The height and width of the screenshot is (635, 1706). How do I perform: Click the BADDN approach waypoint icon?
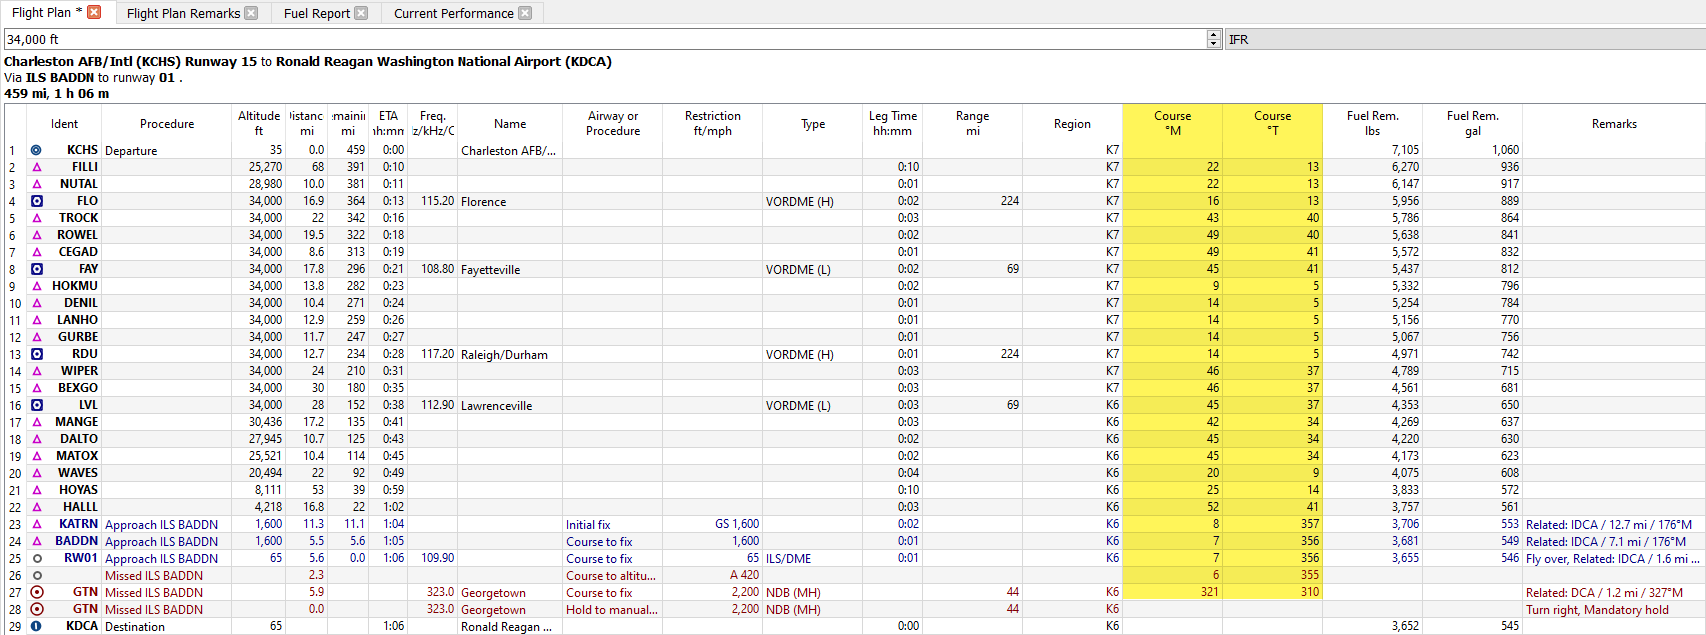(37, 541)
